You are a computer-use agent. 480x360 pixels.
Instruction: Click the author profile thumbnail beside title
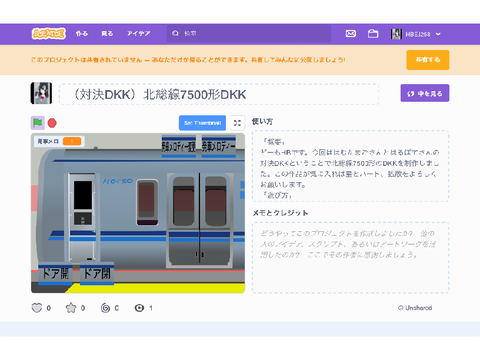pyautogui.click(x=41, y=93)
